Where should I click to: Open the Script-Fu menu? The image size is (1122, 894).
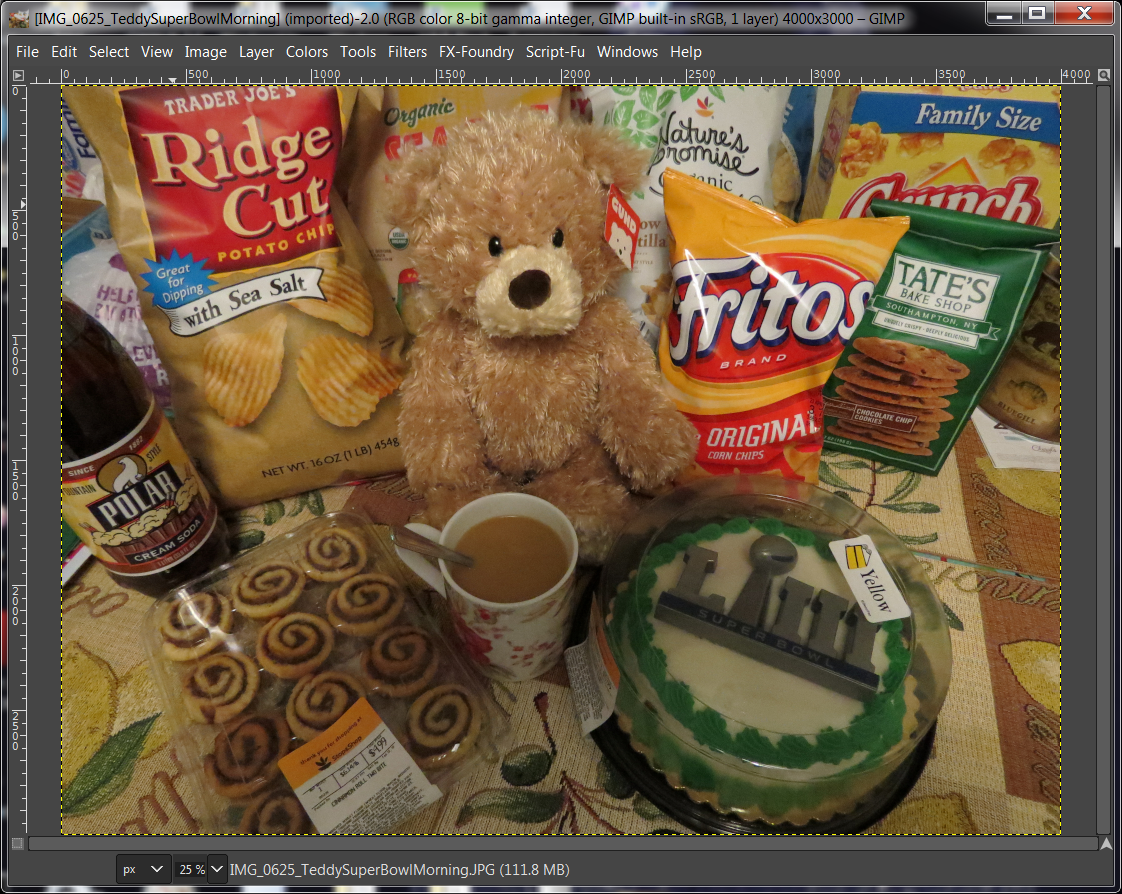pyautogui.click(x=555, y=52)
